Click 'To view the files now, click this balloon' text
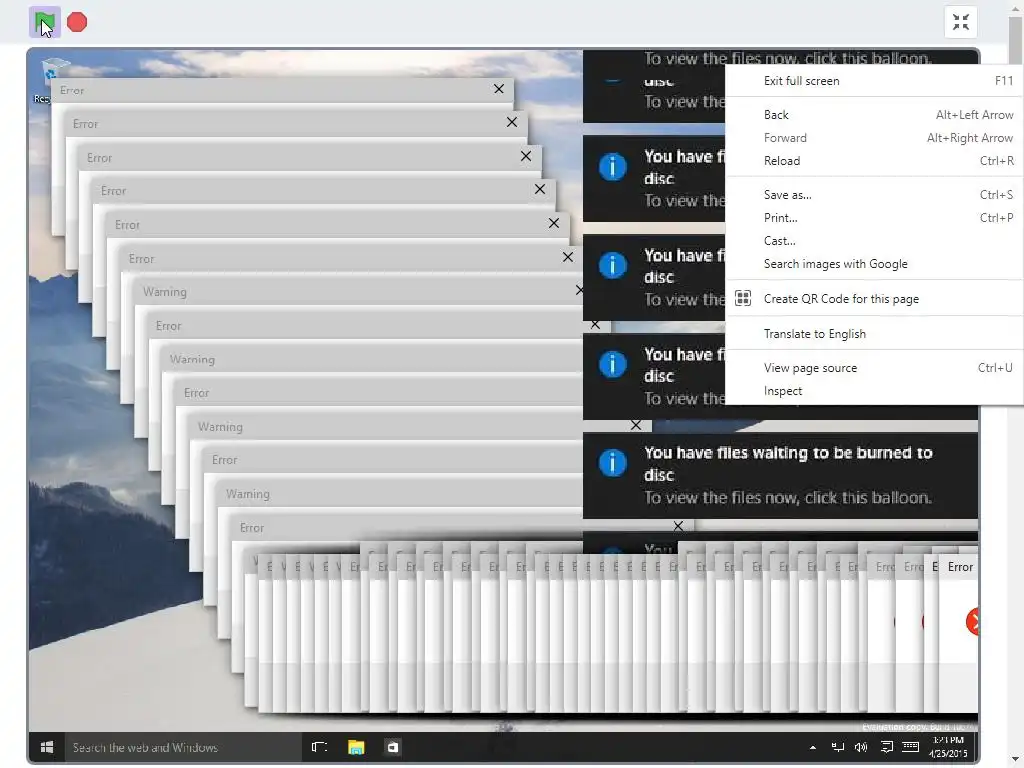Screen dimensions: 1024x768 coord(788,498)
